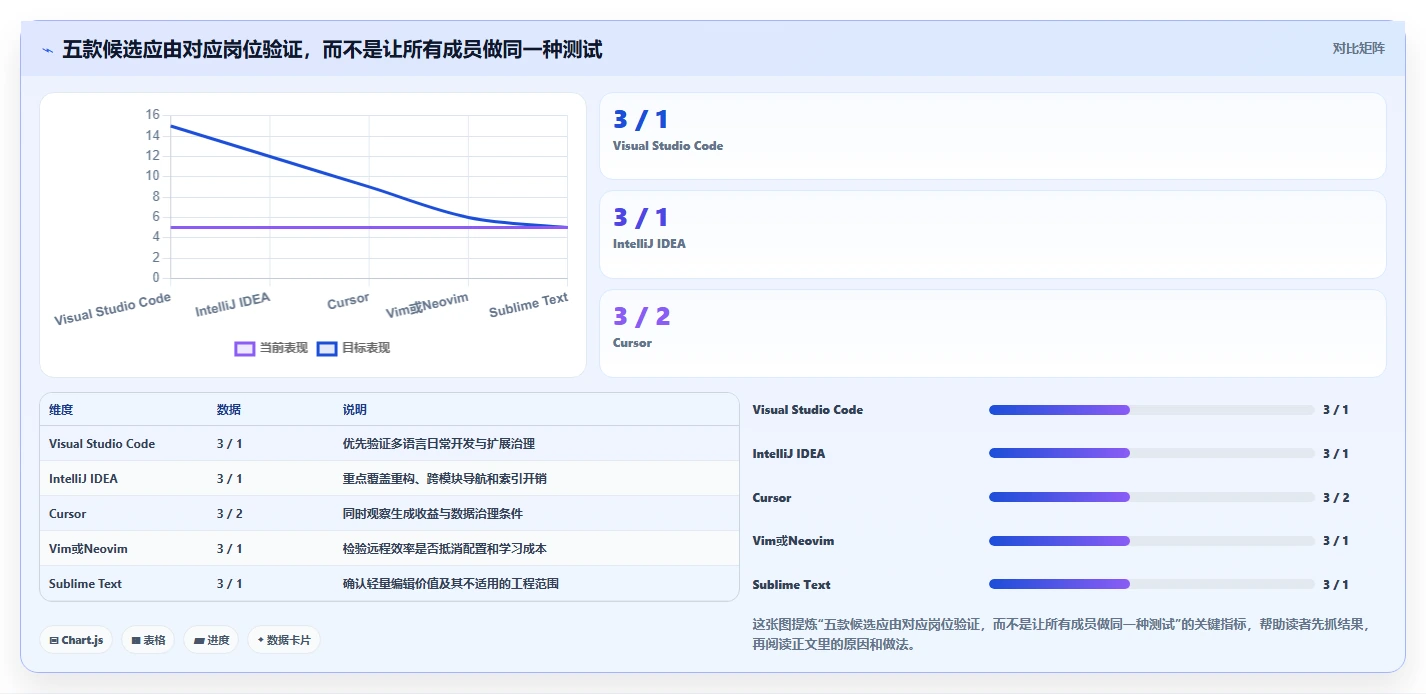This screenshot has width=1426, height=694.
Task: Toggle the 当前表现 legend entry
Action: click(271, 348)
